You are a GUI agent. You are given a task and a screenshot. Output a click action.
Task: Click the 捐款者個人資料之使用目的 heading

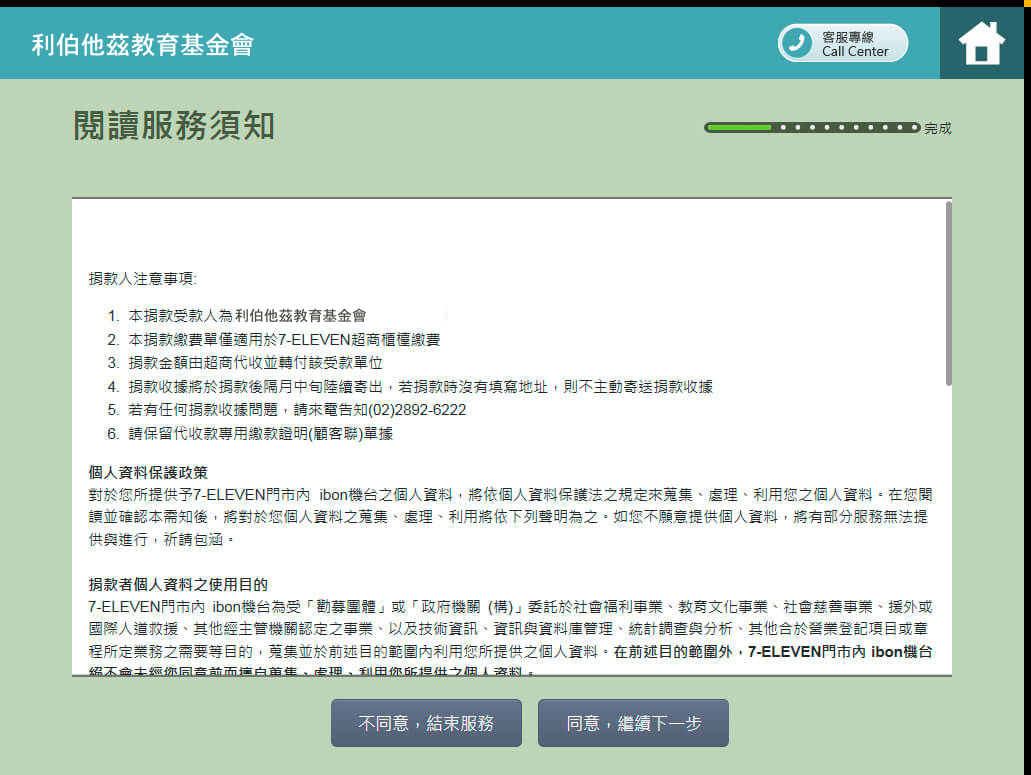click(x=178, y=584)
